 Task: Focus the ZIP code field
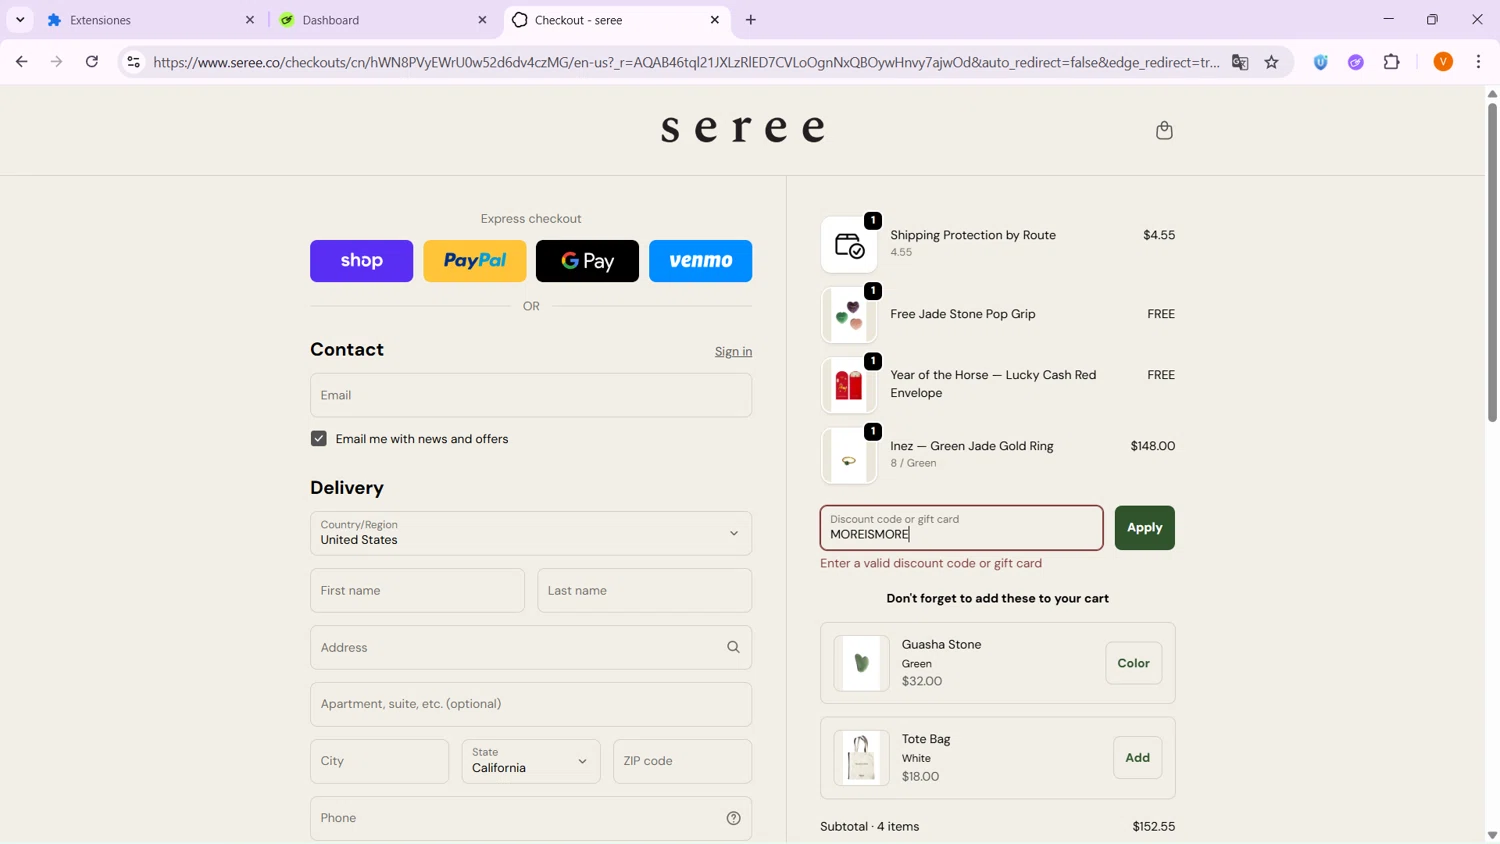[682, 761]
